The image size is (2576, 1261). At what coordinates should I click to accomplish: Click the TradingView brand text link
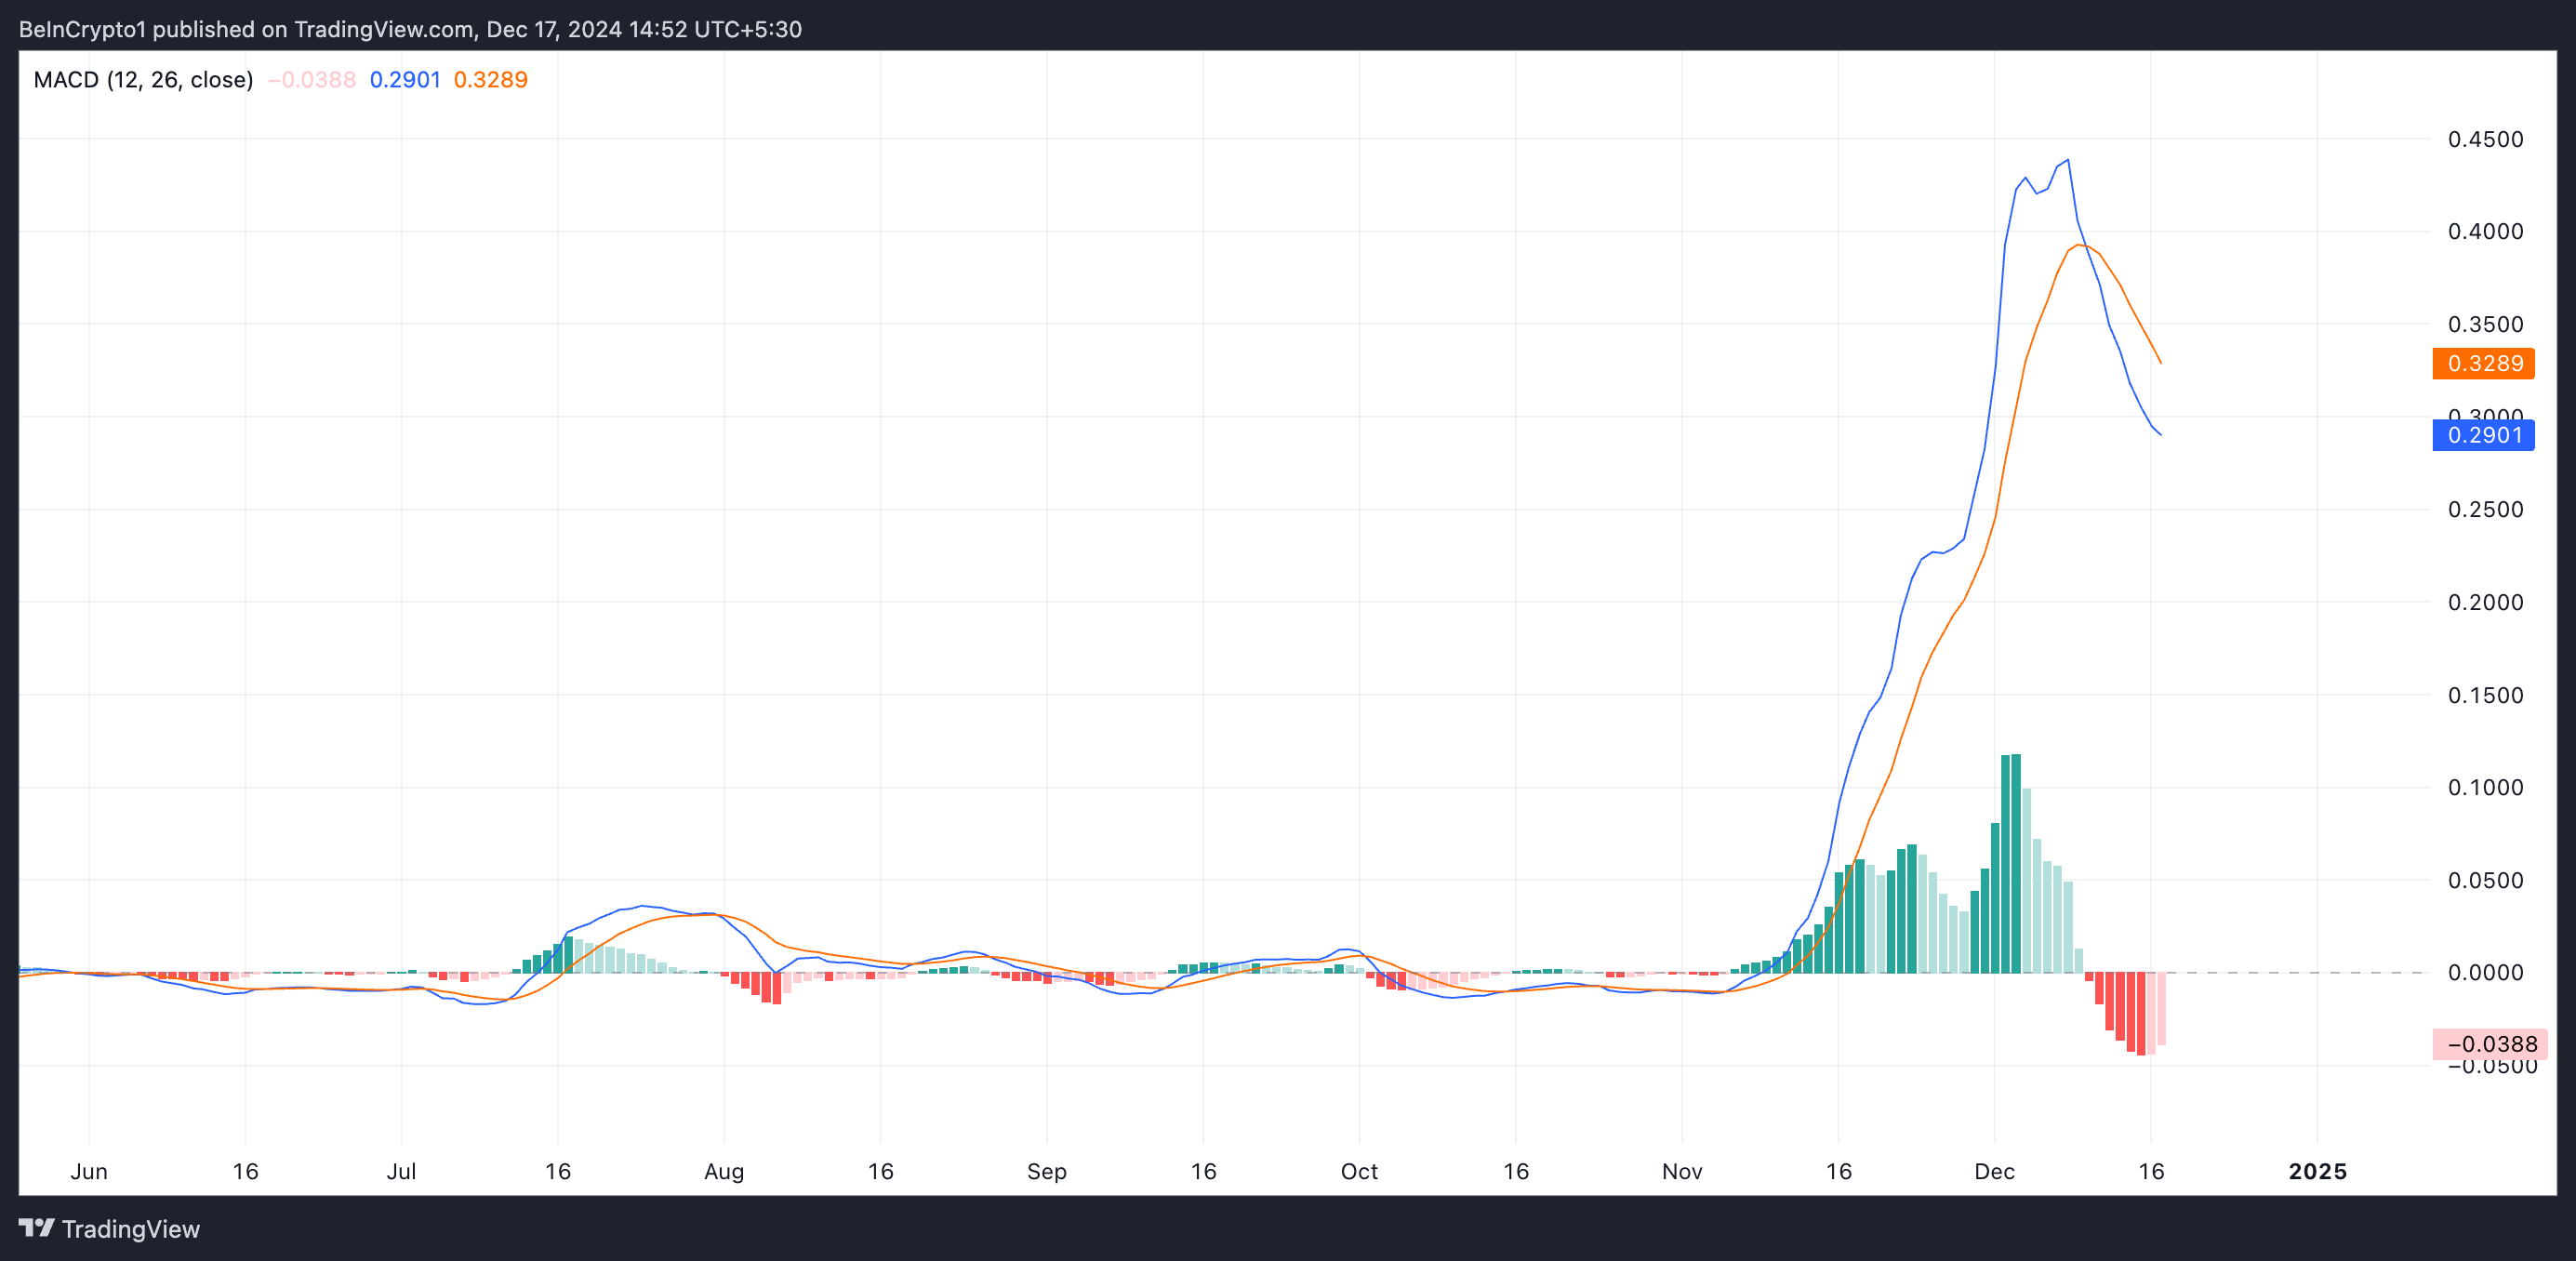[x=130, y=1229]
